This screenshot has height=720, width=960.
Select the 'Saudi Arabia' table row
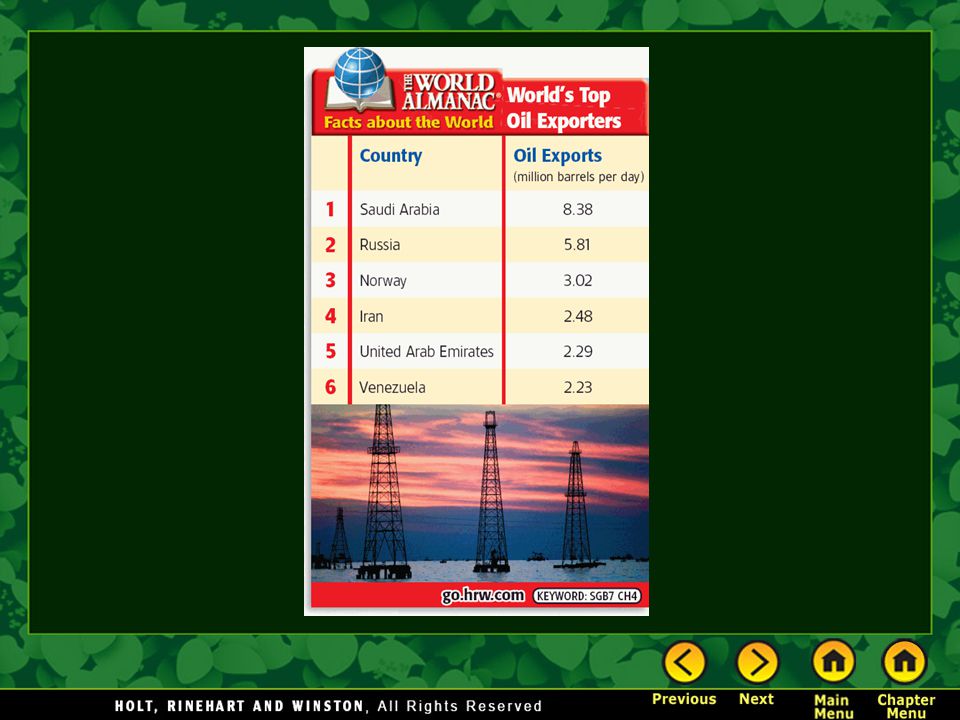coord(480,209)
